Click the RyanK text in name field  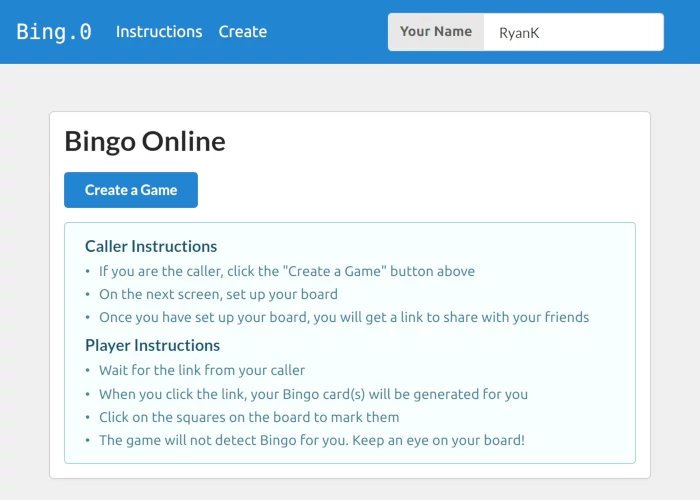(x=519, y=32)
